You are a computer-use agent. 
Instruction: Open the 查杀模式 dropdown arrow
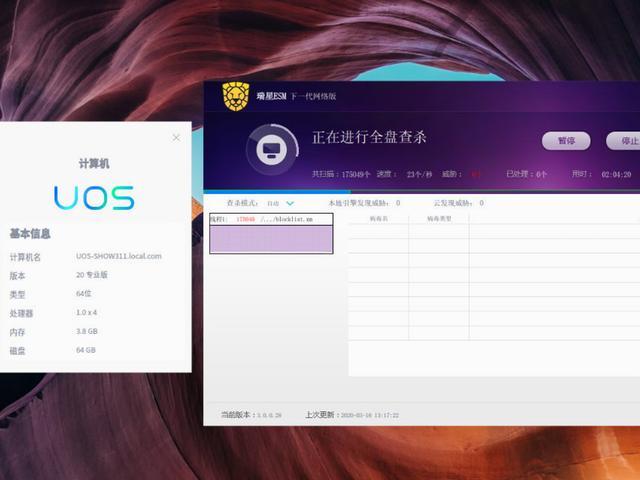click(x=290, y=203)
